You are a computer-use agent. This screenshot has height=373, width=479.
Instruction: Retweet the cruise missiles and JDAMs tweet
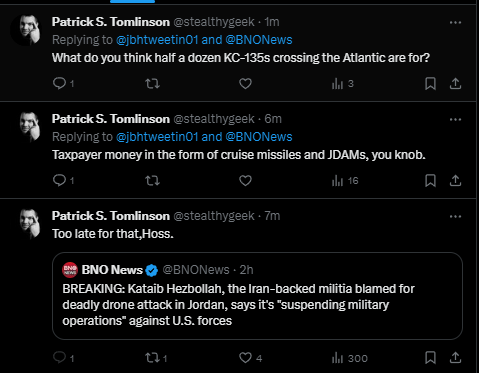(x=152, y=180)
